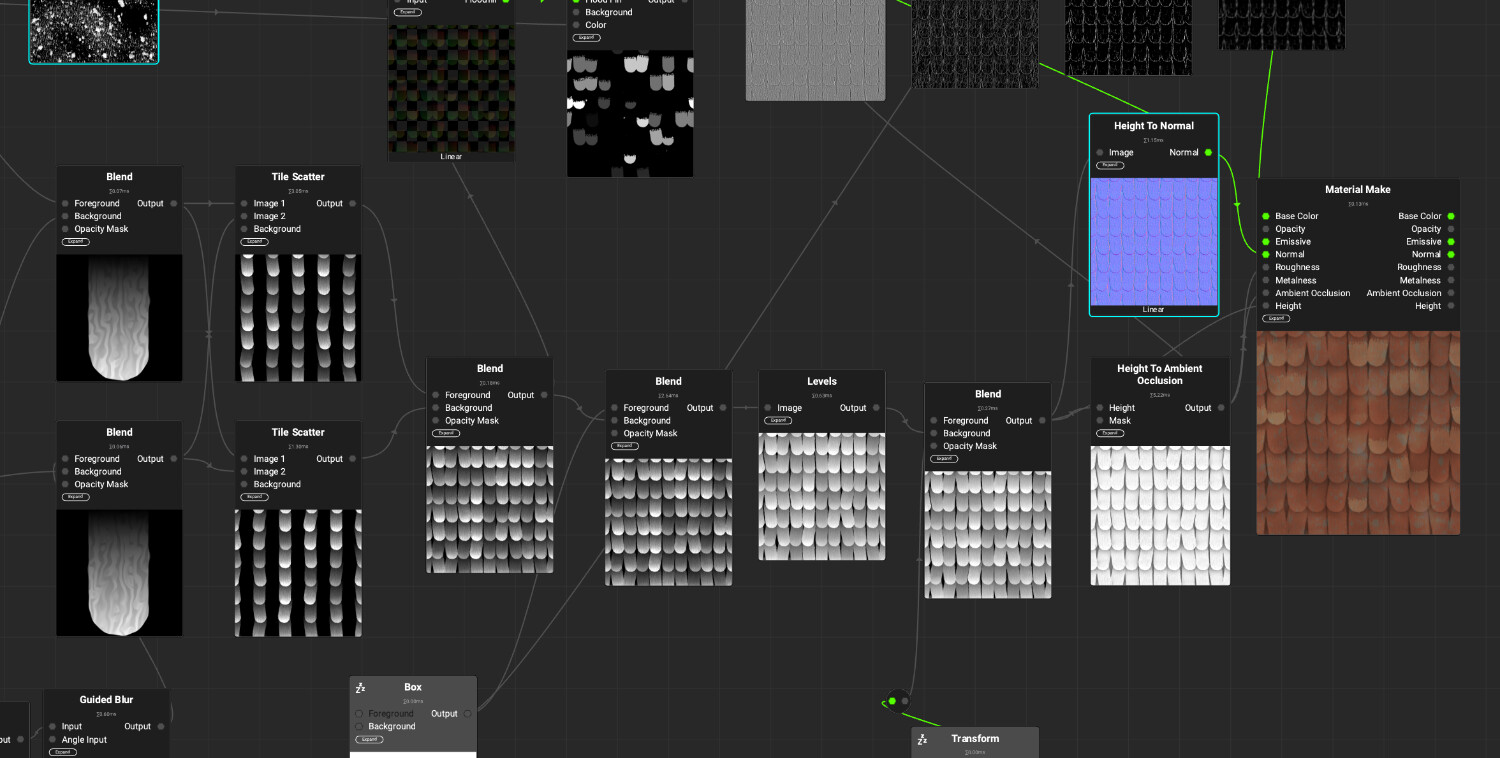
Task: Click Metalness output port on Material Make
Action: pyautogui.click(x=1451, y=281)
